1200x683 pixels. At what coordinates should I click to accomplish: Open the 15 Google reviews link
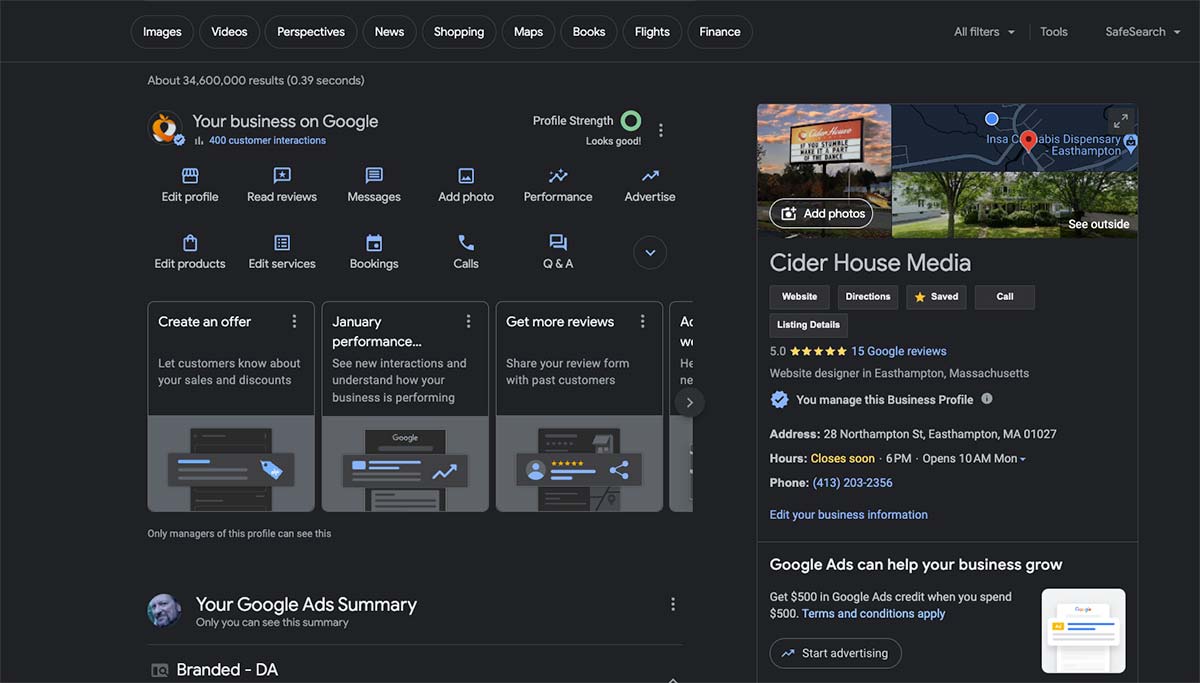(898, 351)
